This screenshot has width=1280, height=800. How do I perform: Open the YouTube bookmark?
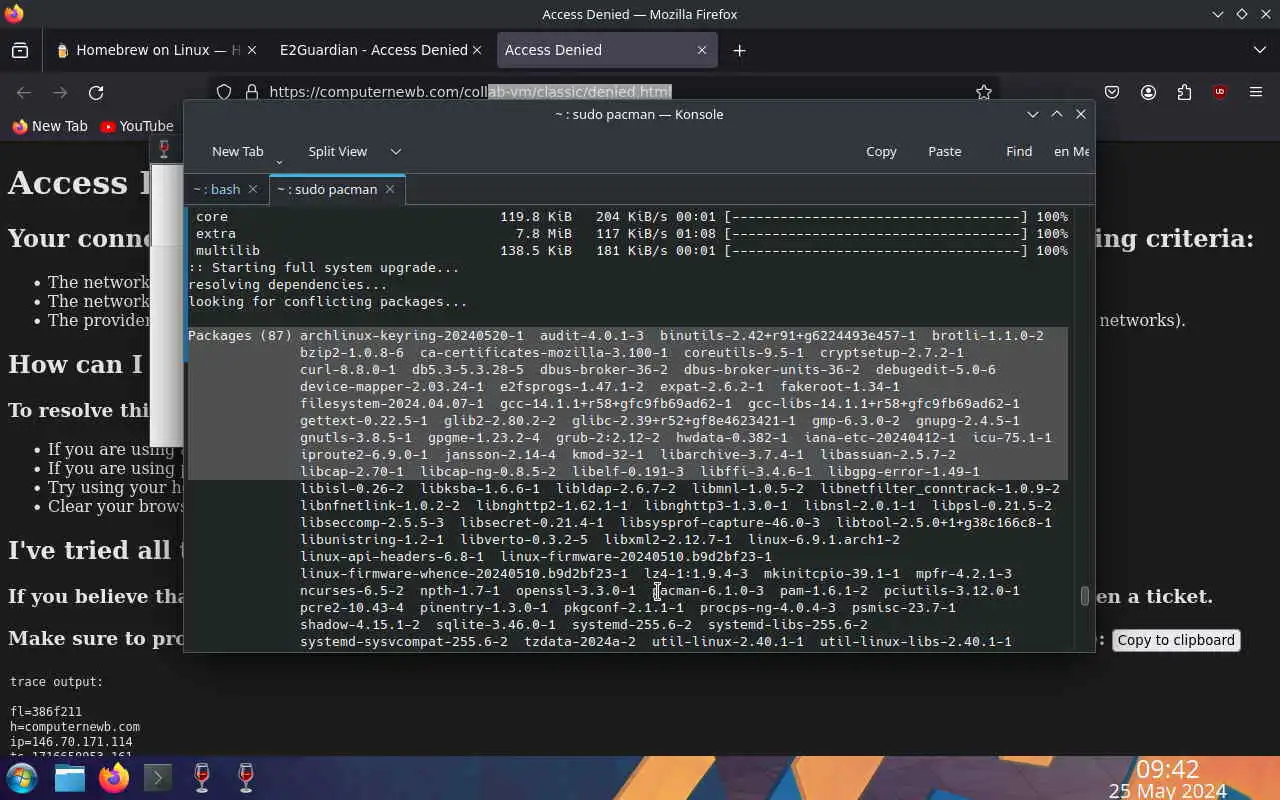137,126
